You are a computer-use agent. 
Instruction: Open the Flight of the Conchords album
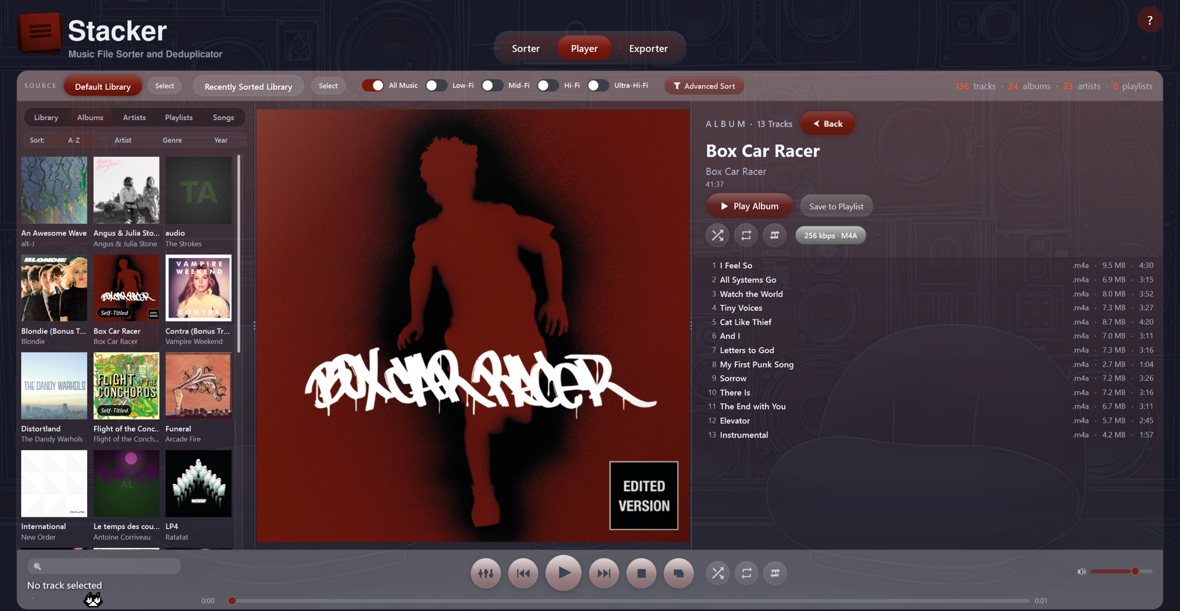click(126, 385)
